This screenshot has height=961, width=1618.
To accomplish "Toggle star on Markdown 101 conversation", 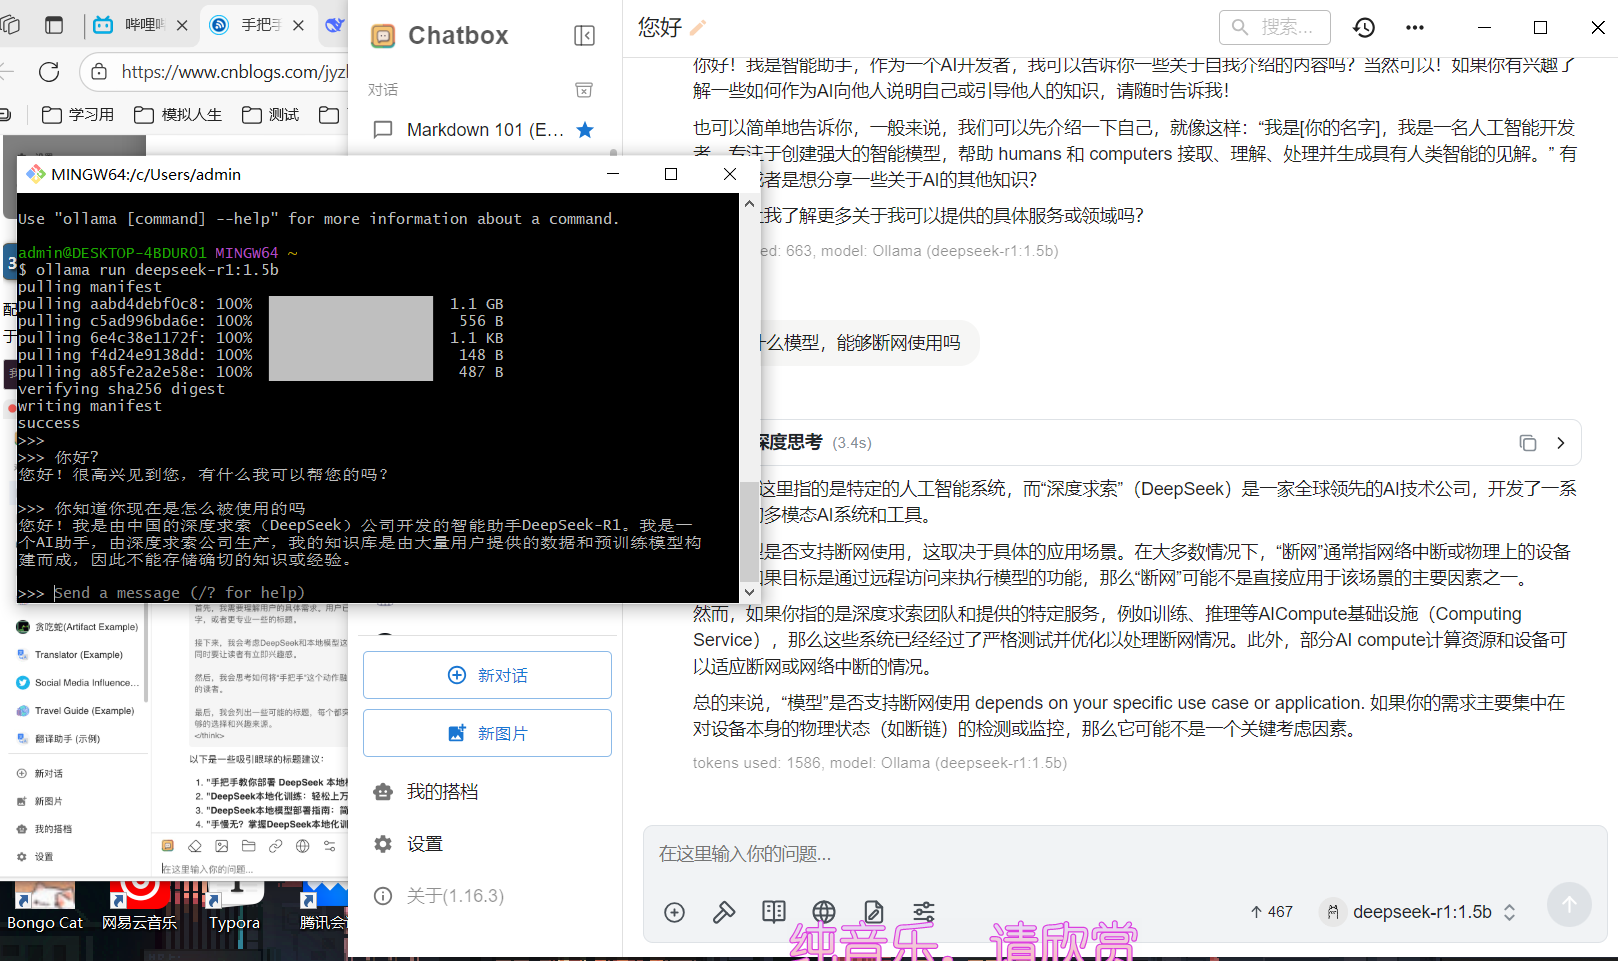I will click(x=585, y=130).
